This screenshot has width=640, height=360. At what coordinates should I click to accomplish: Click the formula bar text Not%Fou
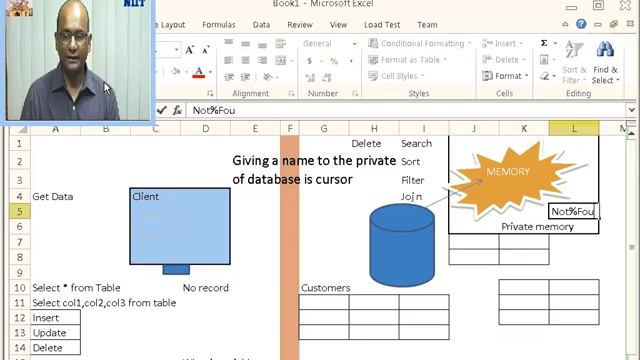[214, 110]
